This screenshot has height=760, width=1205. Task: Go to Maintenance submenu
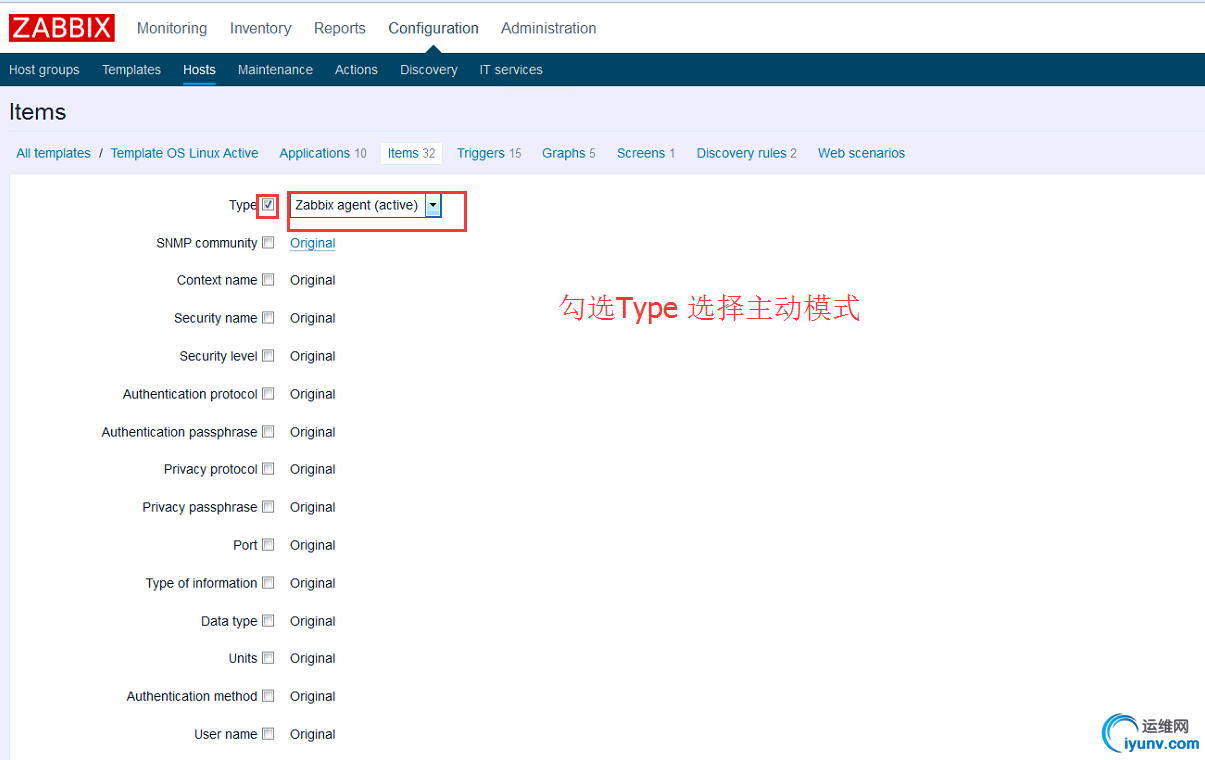[x=275, y=70]
